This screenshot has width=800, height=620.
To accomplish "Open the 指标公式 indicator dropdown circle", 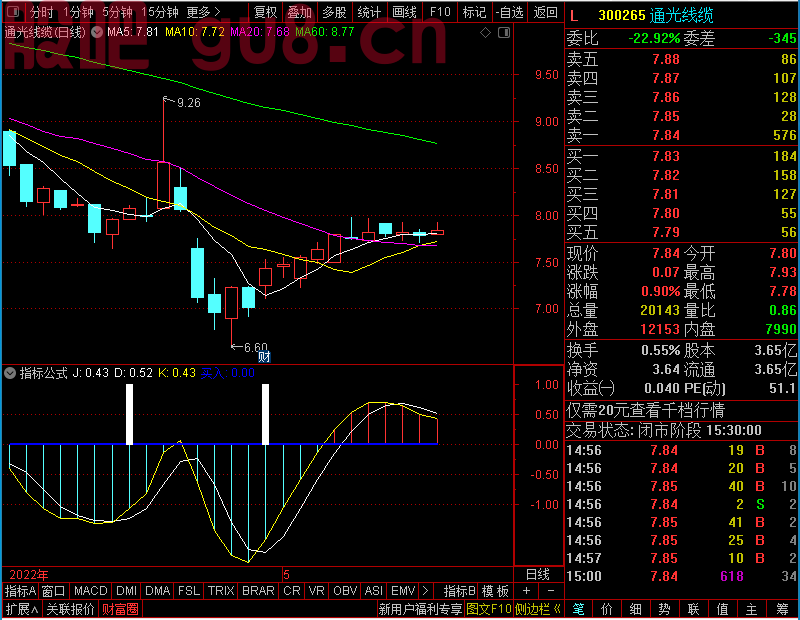I will click(10, 373).
